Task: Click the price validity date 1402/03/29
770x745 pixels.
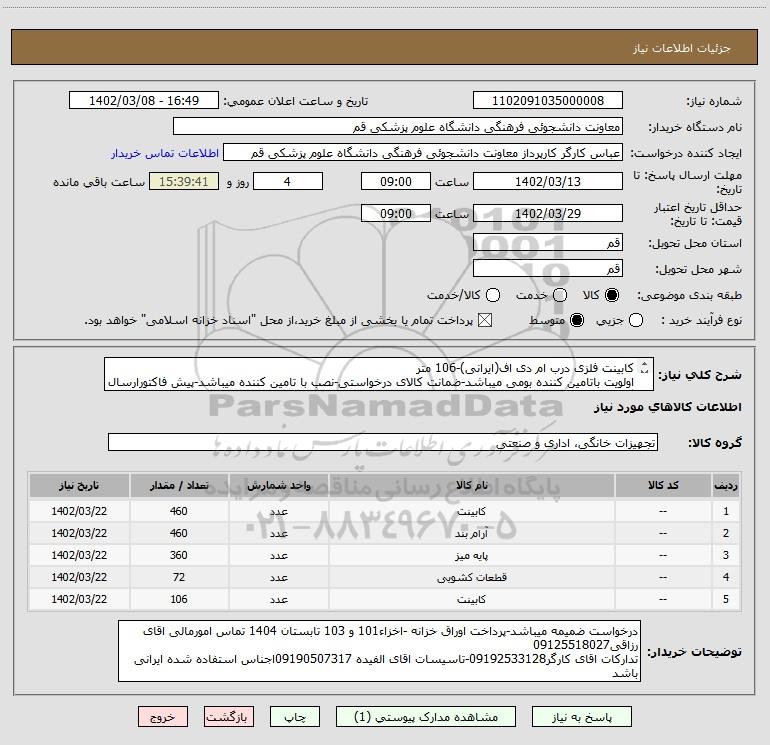Action: point(548,214)
